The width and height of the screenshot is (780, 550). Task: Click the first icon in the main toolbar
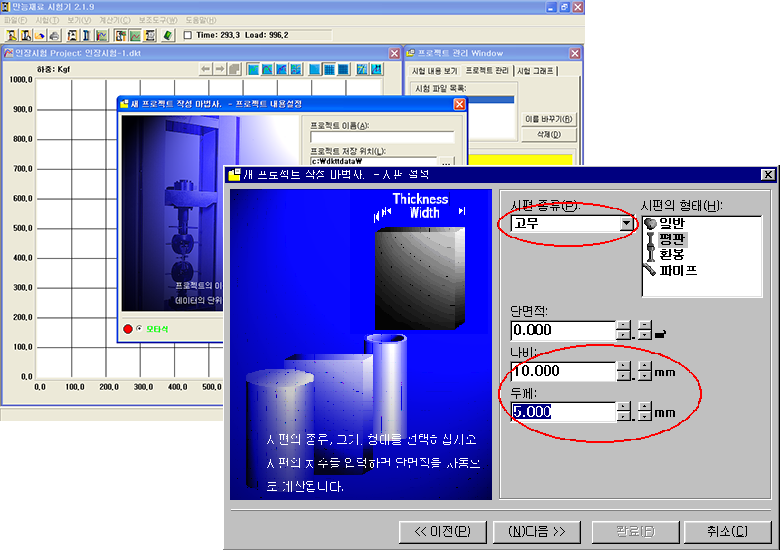click(x=10, y=35)
